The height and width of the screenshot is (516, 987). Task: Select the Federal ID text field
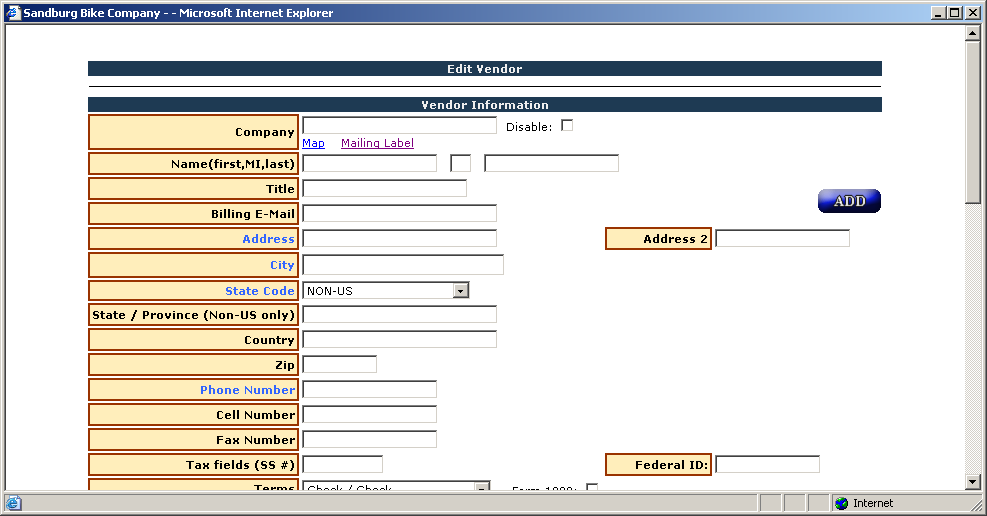[x=767, y=464]
